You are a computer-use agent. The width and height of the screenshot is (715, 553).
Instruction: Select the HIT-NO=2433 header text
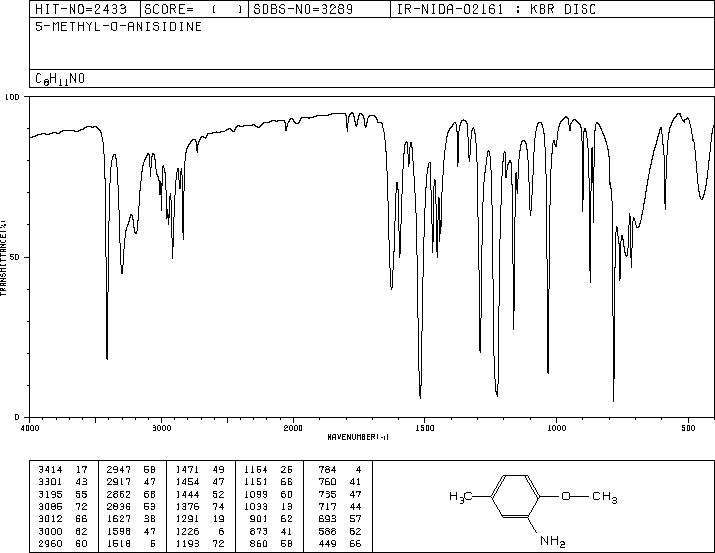tap(81, 9)
